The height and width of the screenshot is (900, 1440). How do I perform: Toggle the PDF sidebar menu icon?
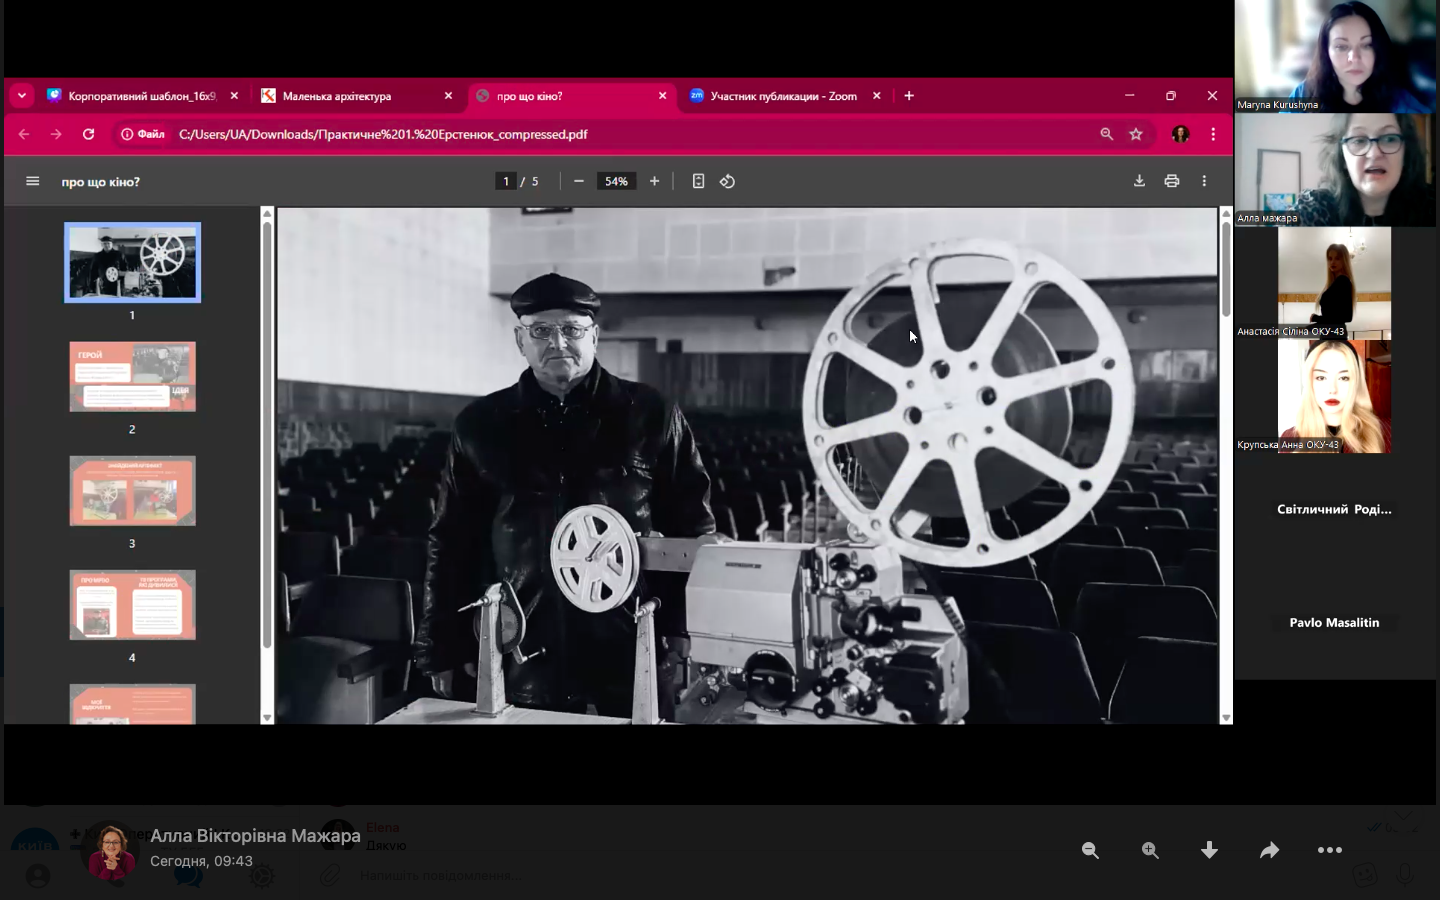pyautogui.click(x=32, y=181)
